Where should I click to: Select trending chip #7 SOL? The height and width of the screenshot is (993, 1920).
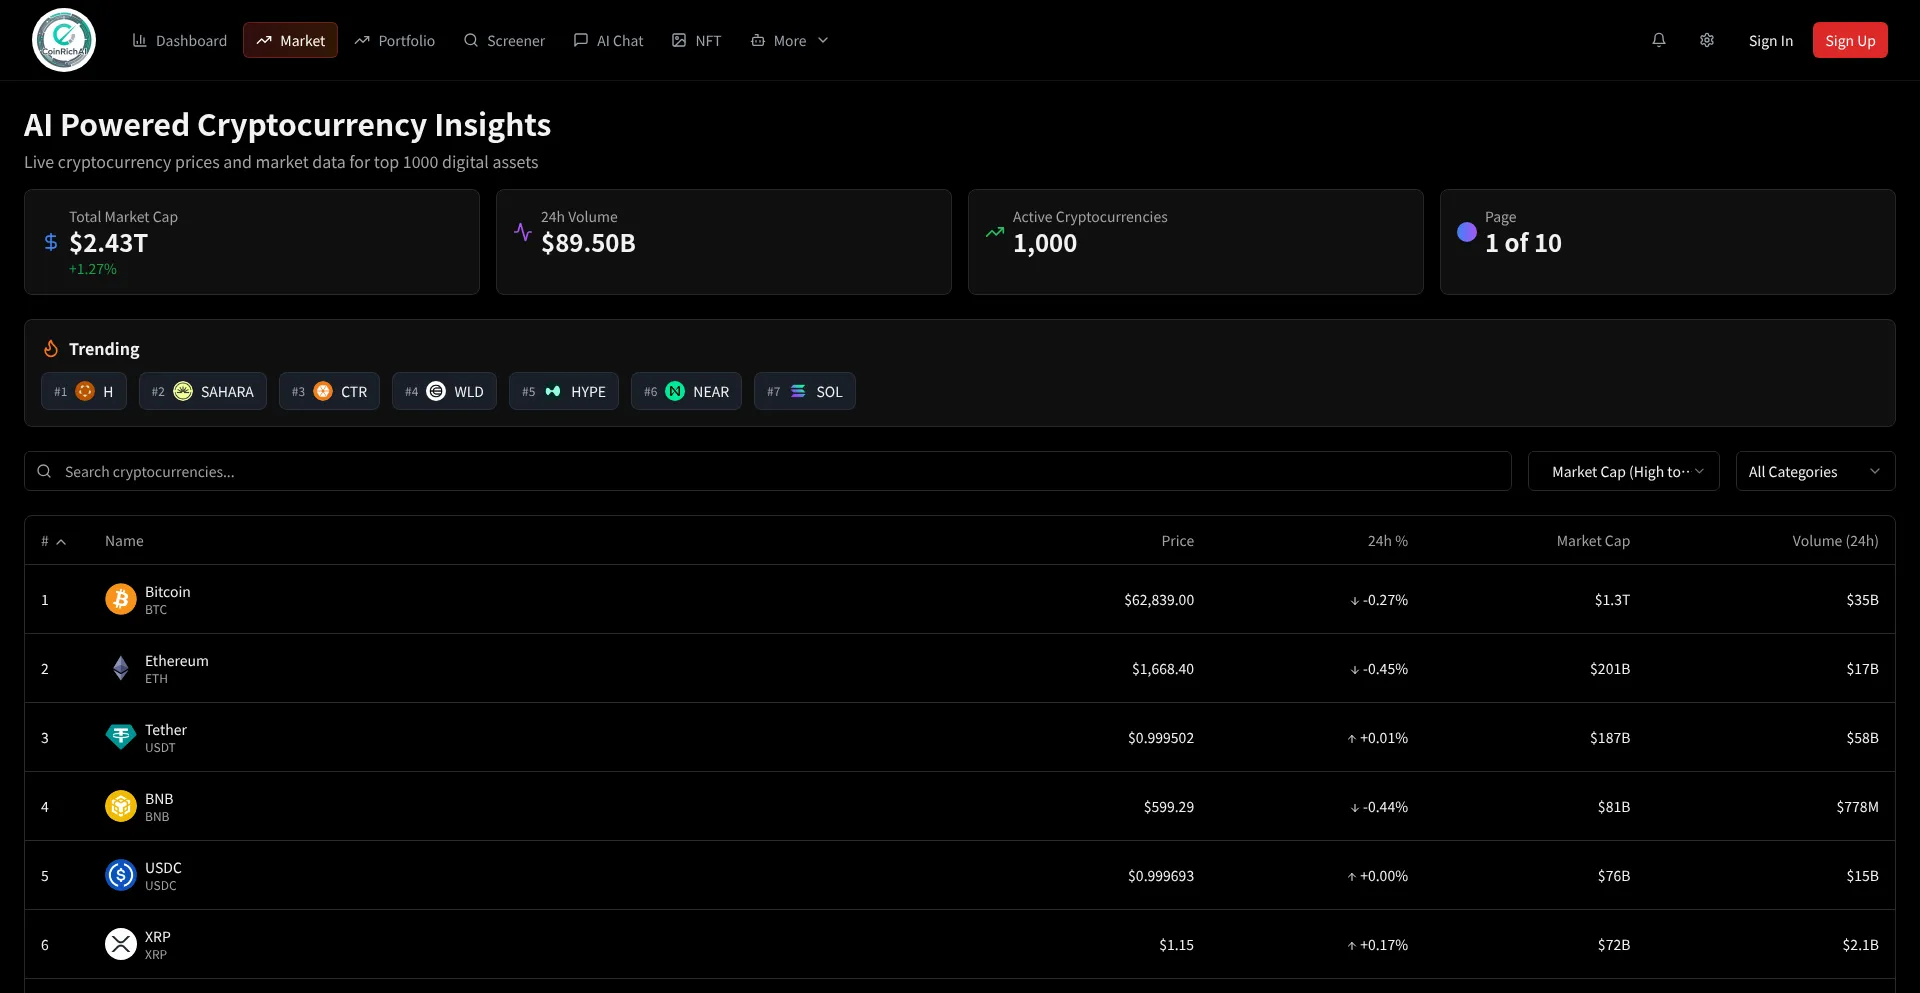(805, 391)
